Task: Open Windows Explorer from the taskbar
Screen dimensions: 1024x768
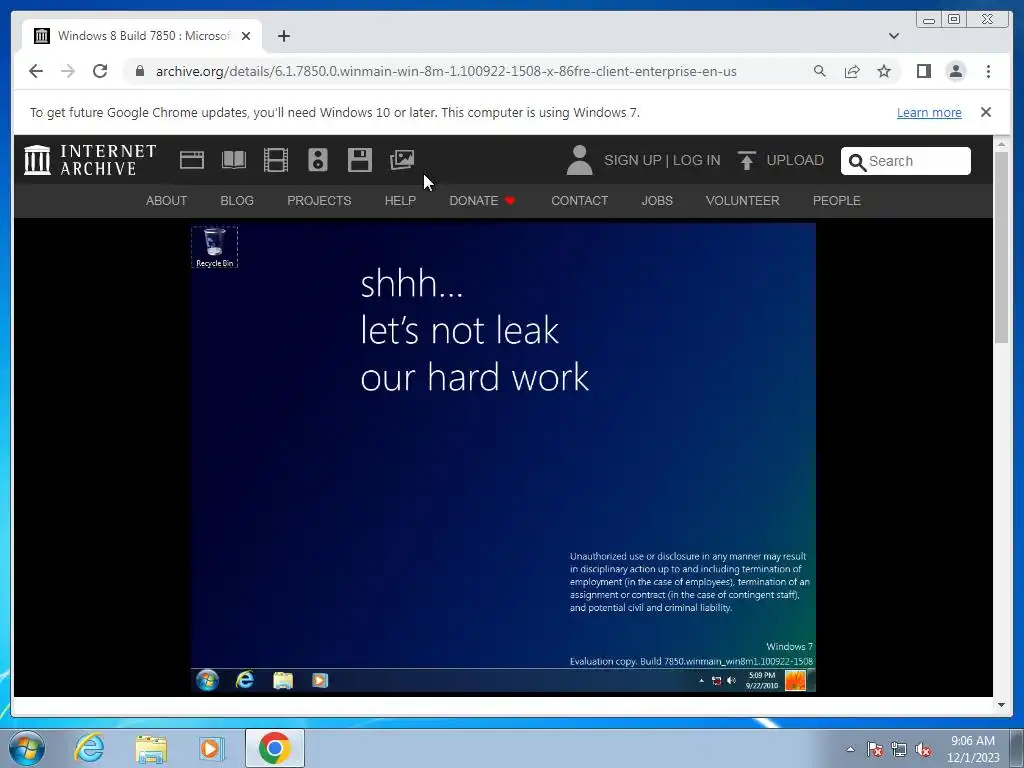Action: [151, 748]
